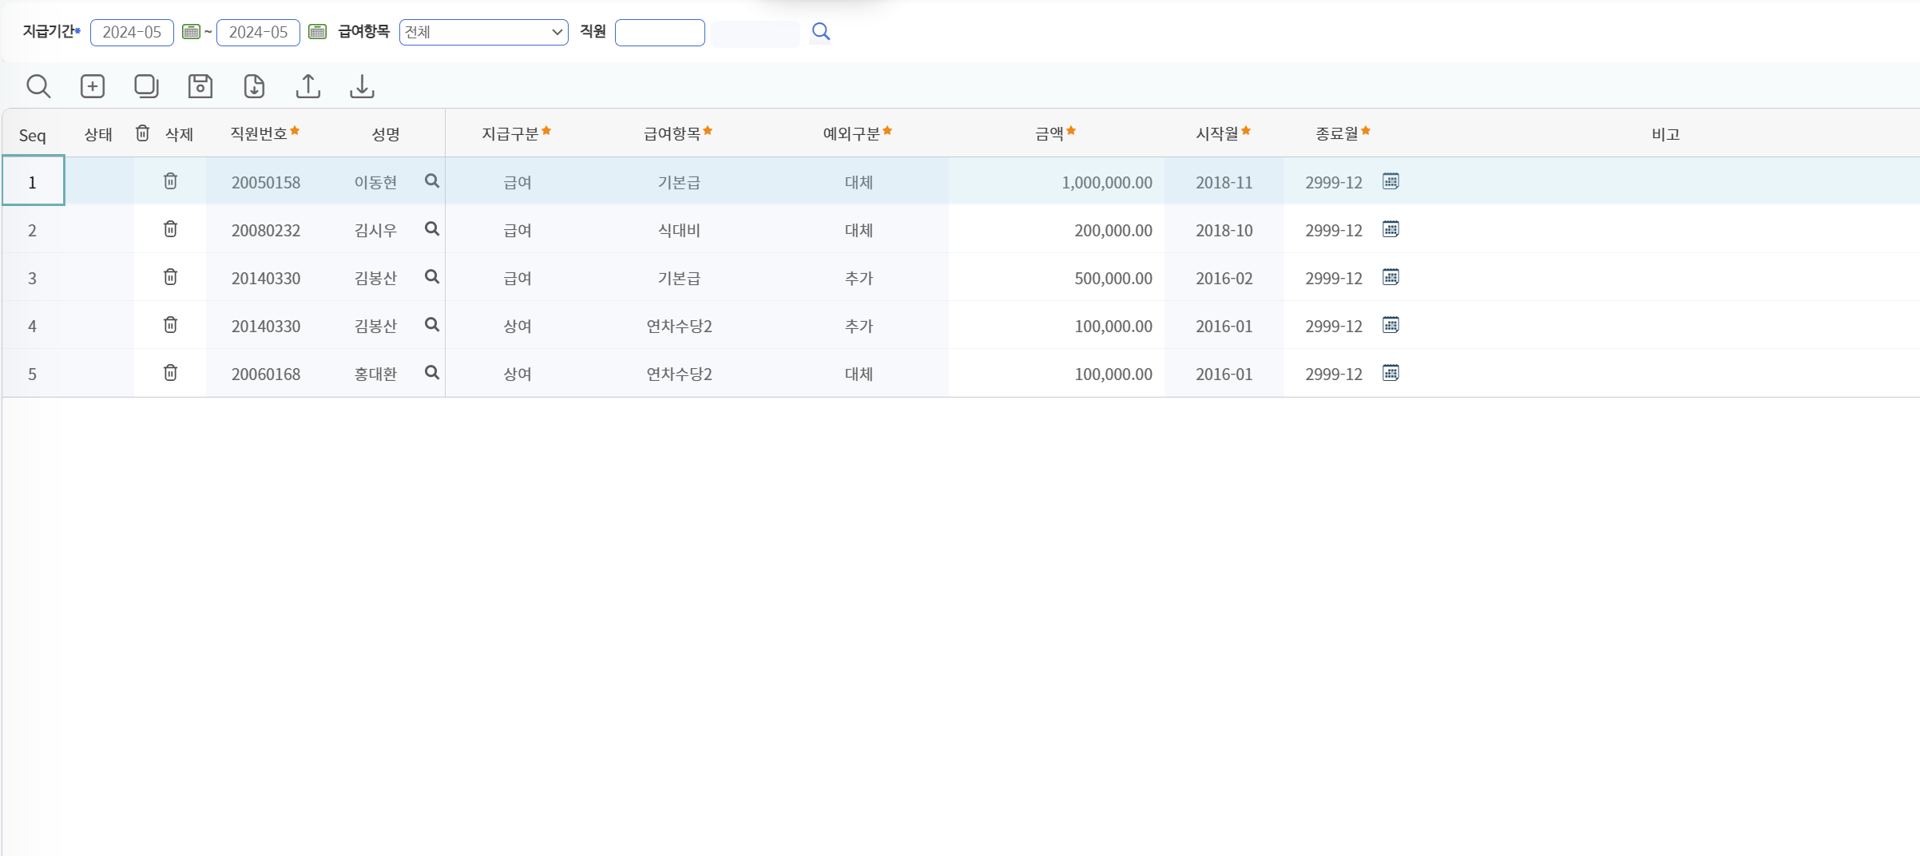1920x856 pixels.
Task: Open the start period calendar icon
Action: [191, 32]
